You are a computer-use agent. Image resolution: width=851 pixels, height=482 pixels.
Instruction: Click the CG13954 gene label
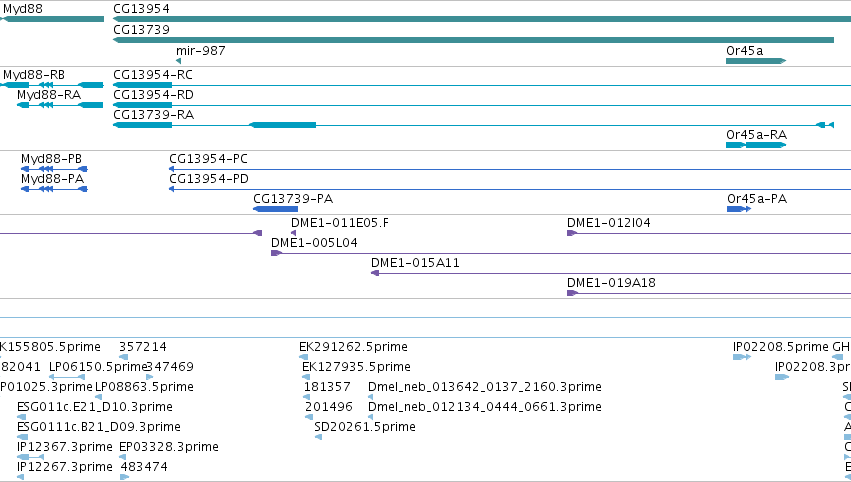pos(141,9)
